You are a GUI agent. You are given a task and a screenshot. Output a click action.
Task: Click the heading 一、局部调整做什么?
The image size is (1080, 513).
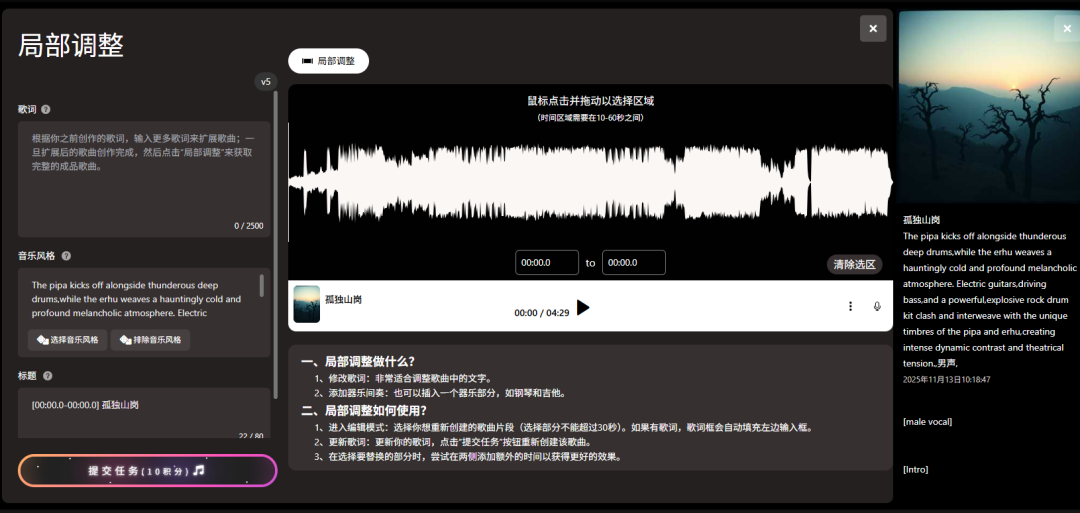pos(357,362)
